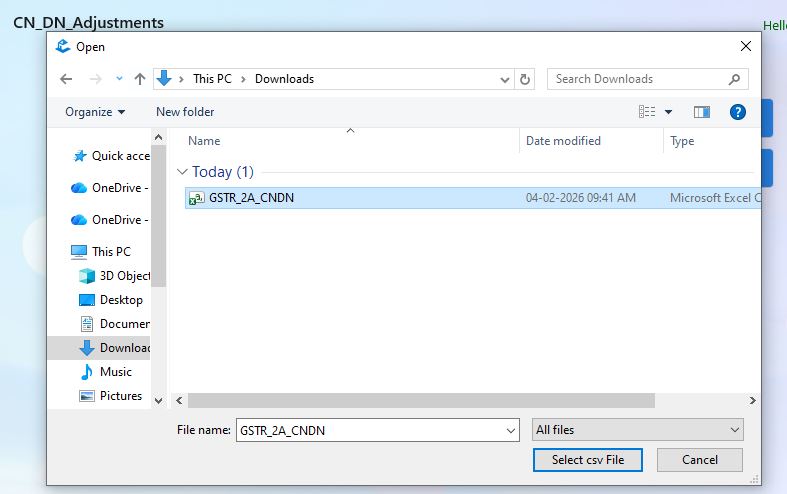Screen dimensions: 787x494
Task: Open the Recent locations dropdown arrow
Action: pyautogui.click(x=119, y=79)
